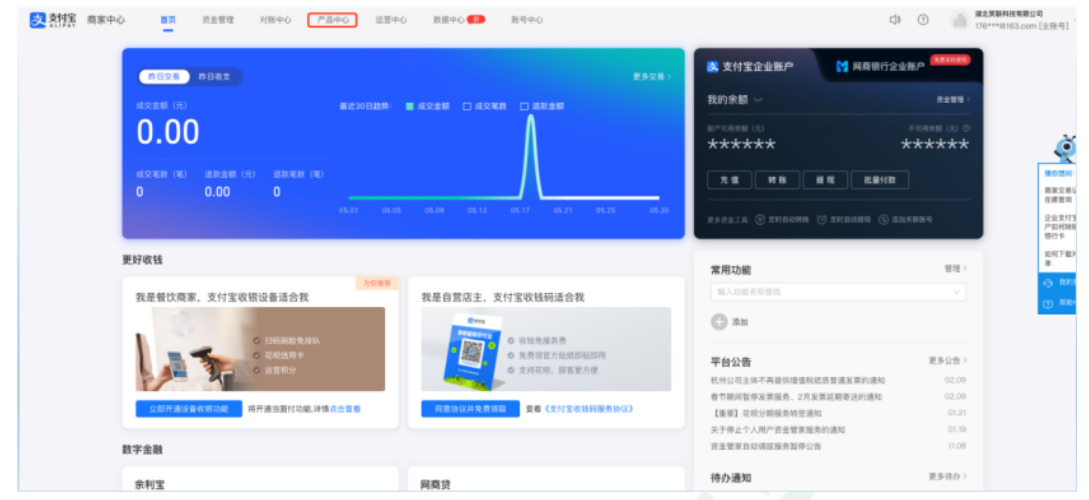Open notice 【重要】花呗分期服务转签通知
This screenshot has width=1089, height=500.
765,413
